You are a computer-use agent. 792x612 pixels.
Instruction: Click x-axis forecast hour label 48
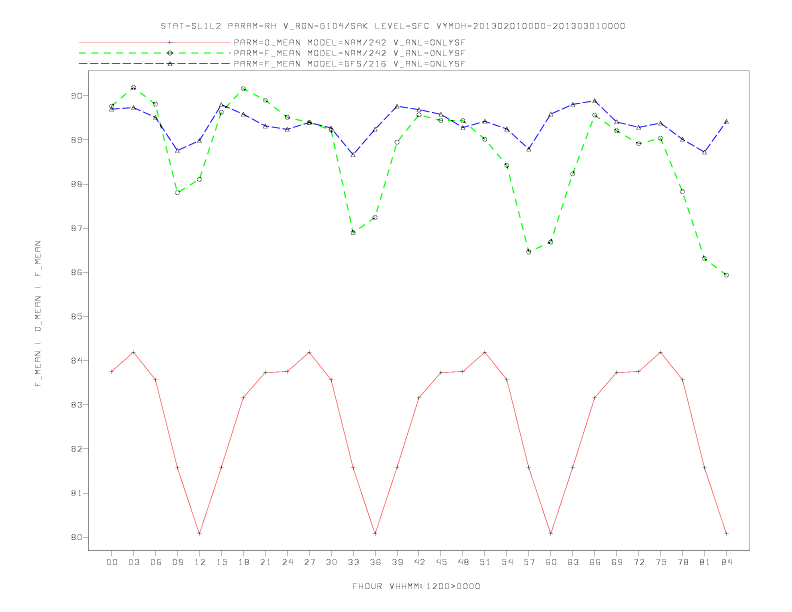(463, 562)
